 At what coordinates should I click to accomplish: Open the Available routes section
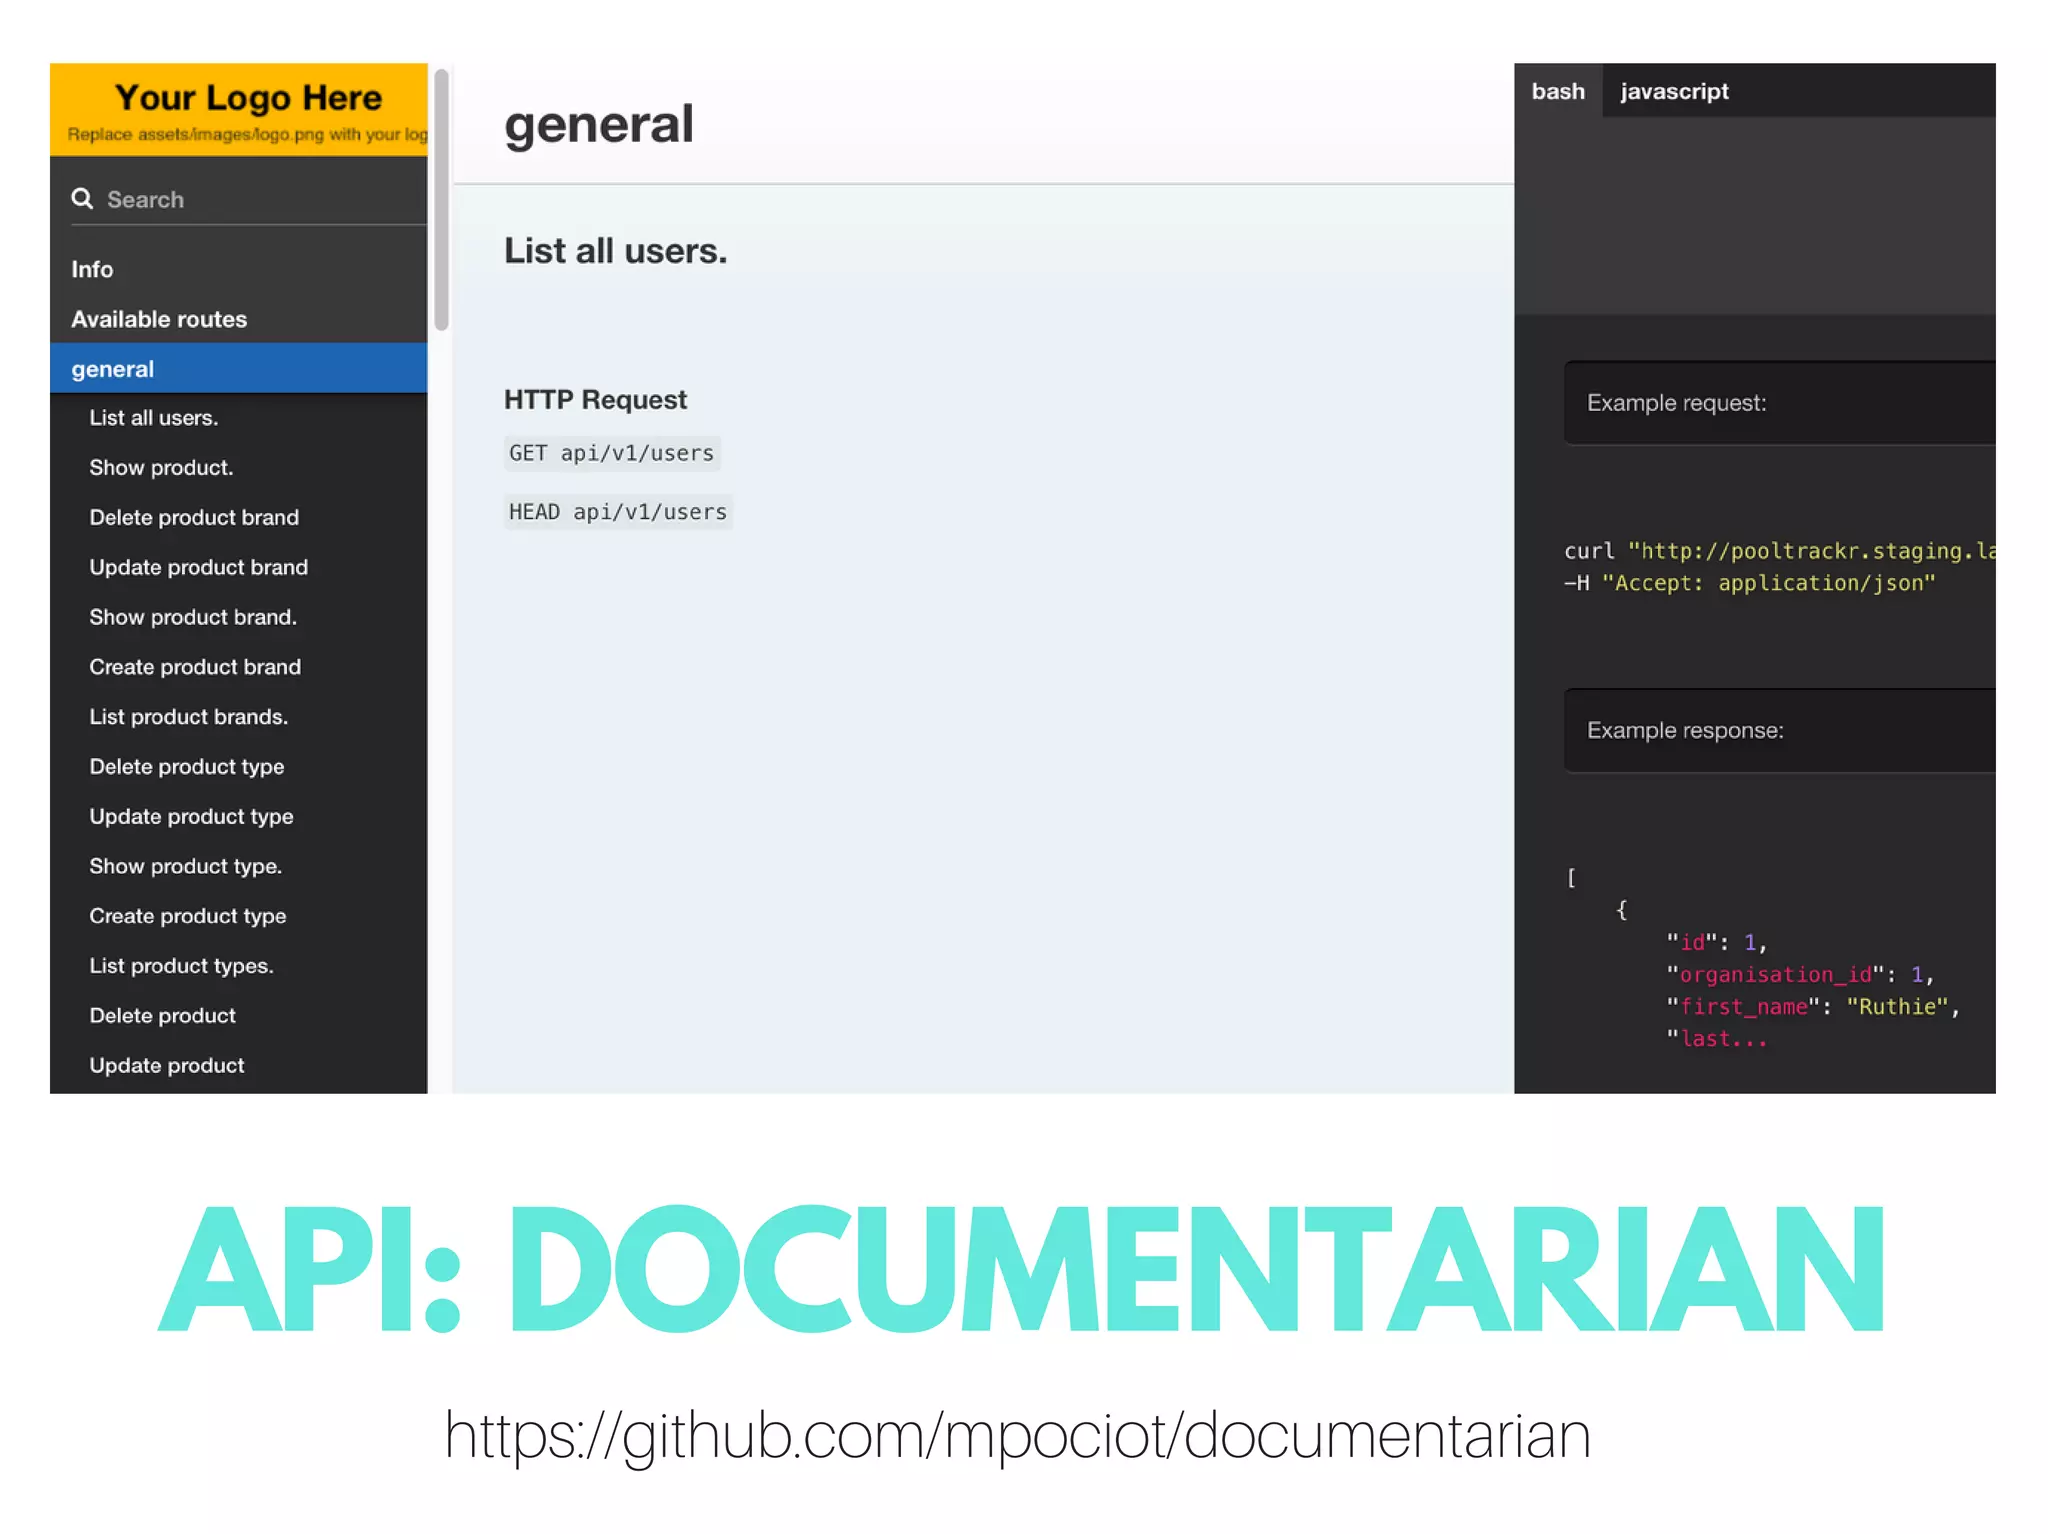pyautogui.click(x=159, y=319)
